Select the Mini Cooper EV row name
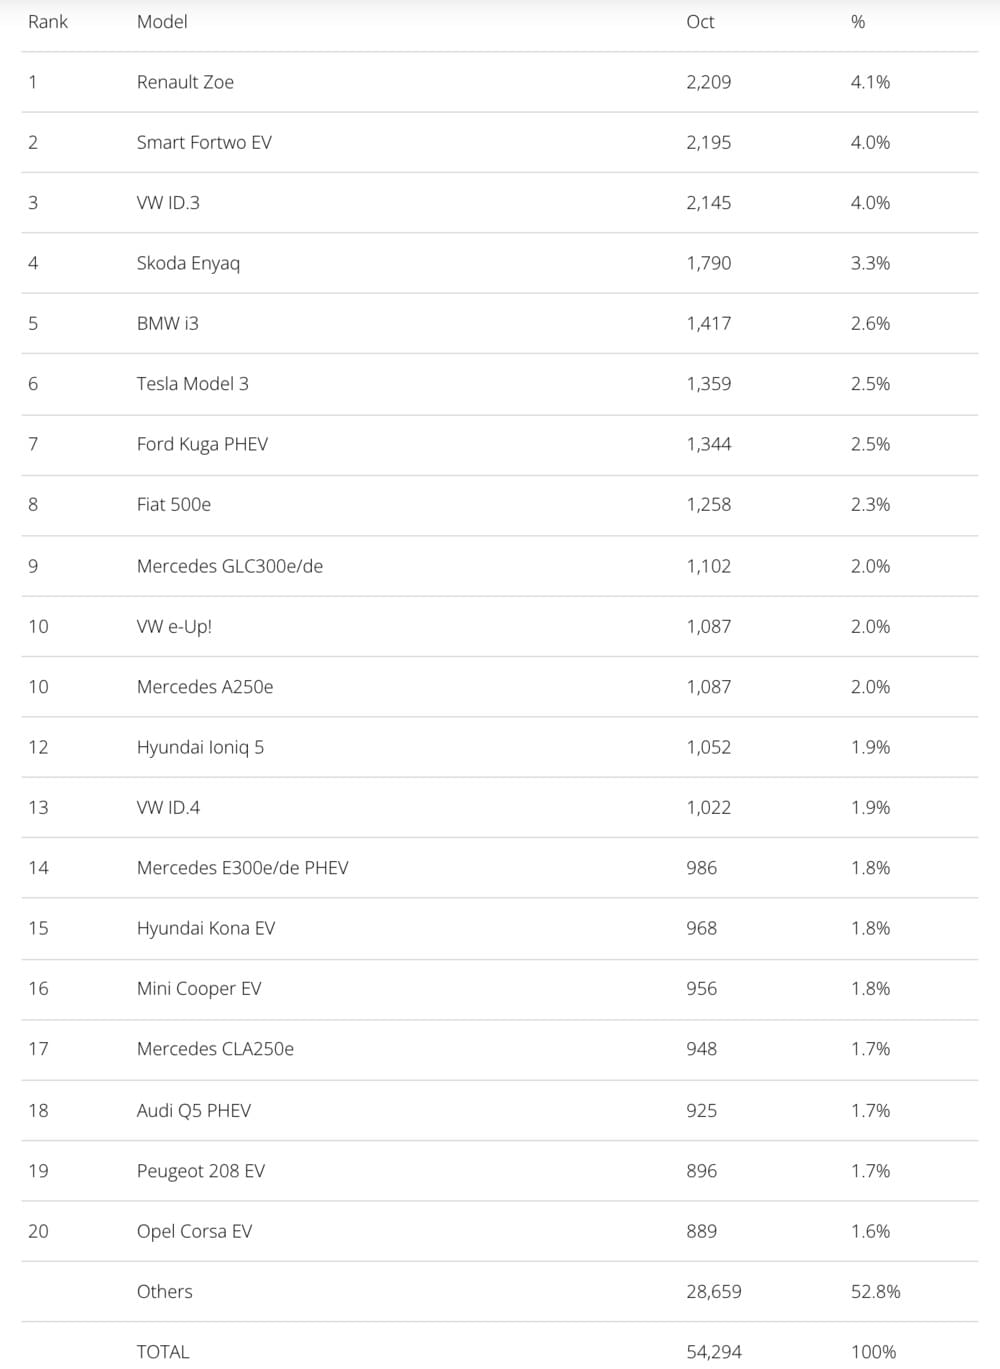 [x=199, y=988]
